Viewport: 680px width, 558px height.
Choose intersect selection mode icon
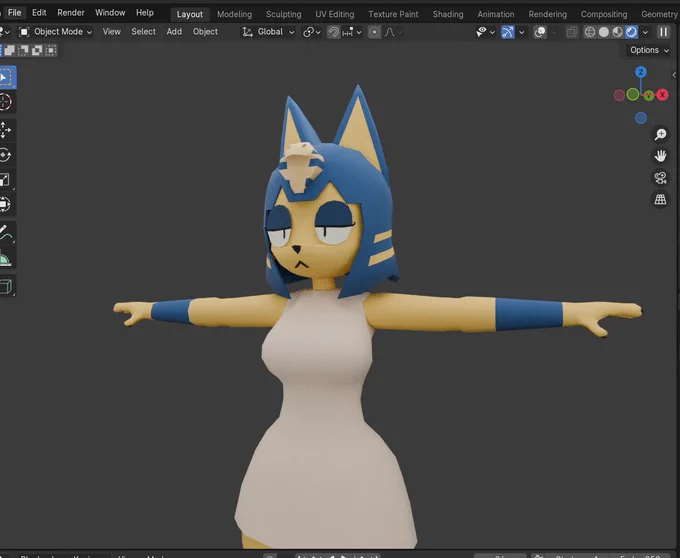click(x=51, y=50)
